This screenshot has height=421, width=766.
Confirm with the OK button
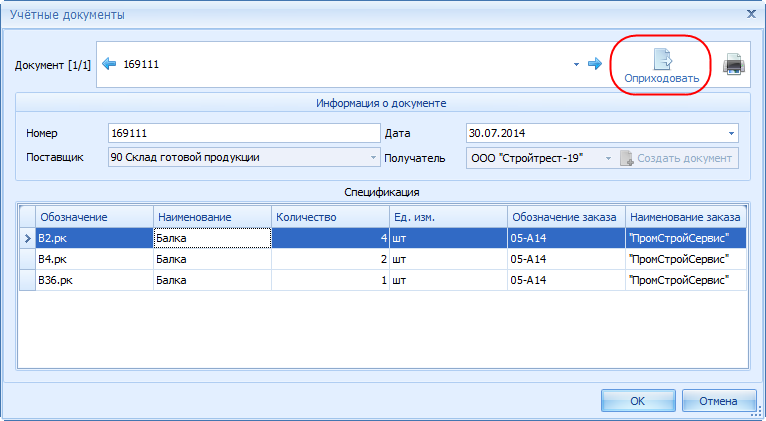[x=638, y=401]
